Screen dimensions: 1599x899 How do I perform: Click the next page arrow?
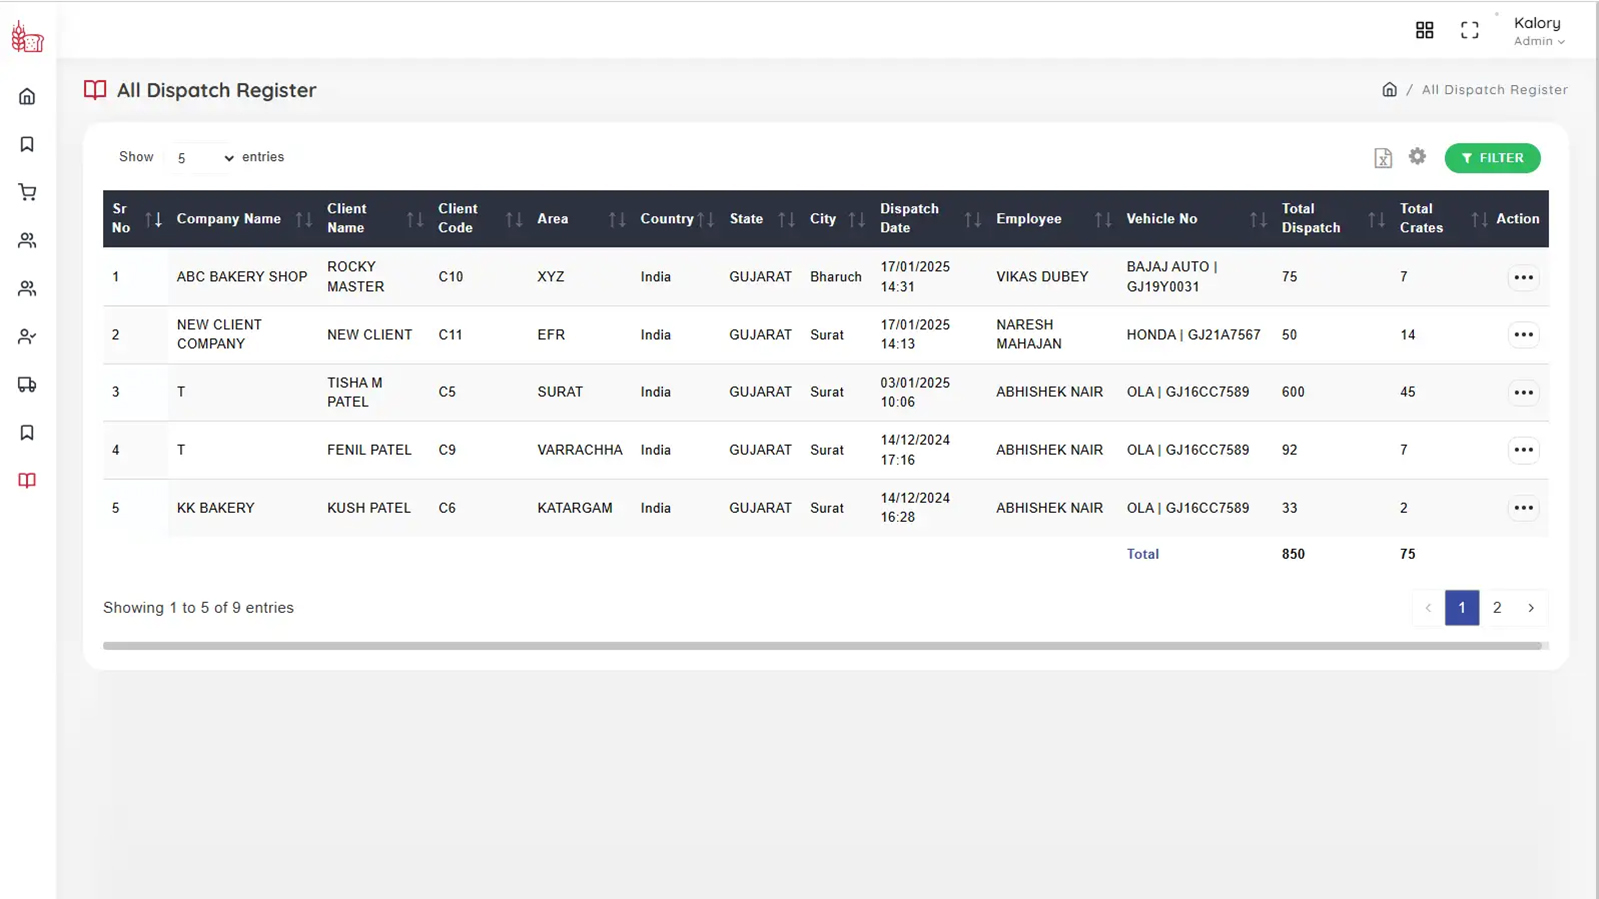pos(1530,608)
